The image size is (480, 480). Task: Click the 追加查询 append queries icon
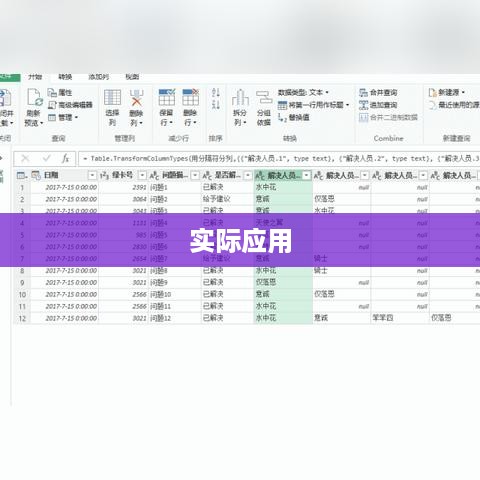coord(363,105)
